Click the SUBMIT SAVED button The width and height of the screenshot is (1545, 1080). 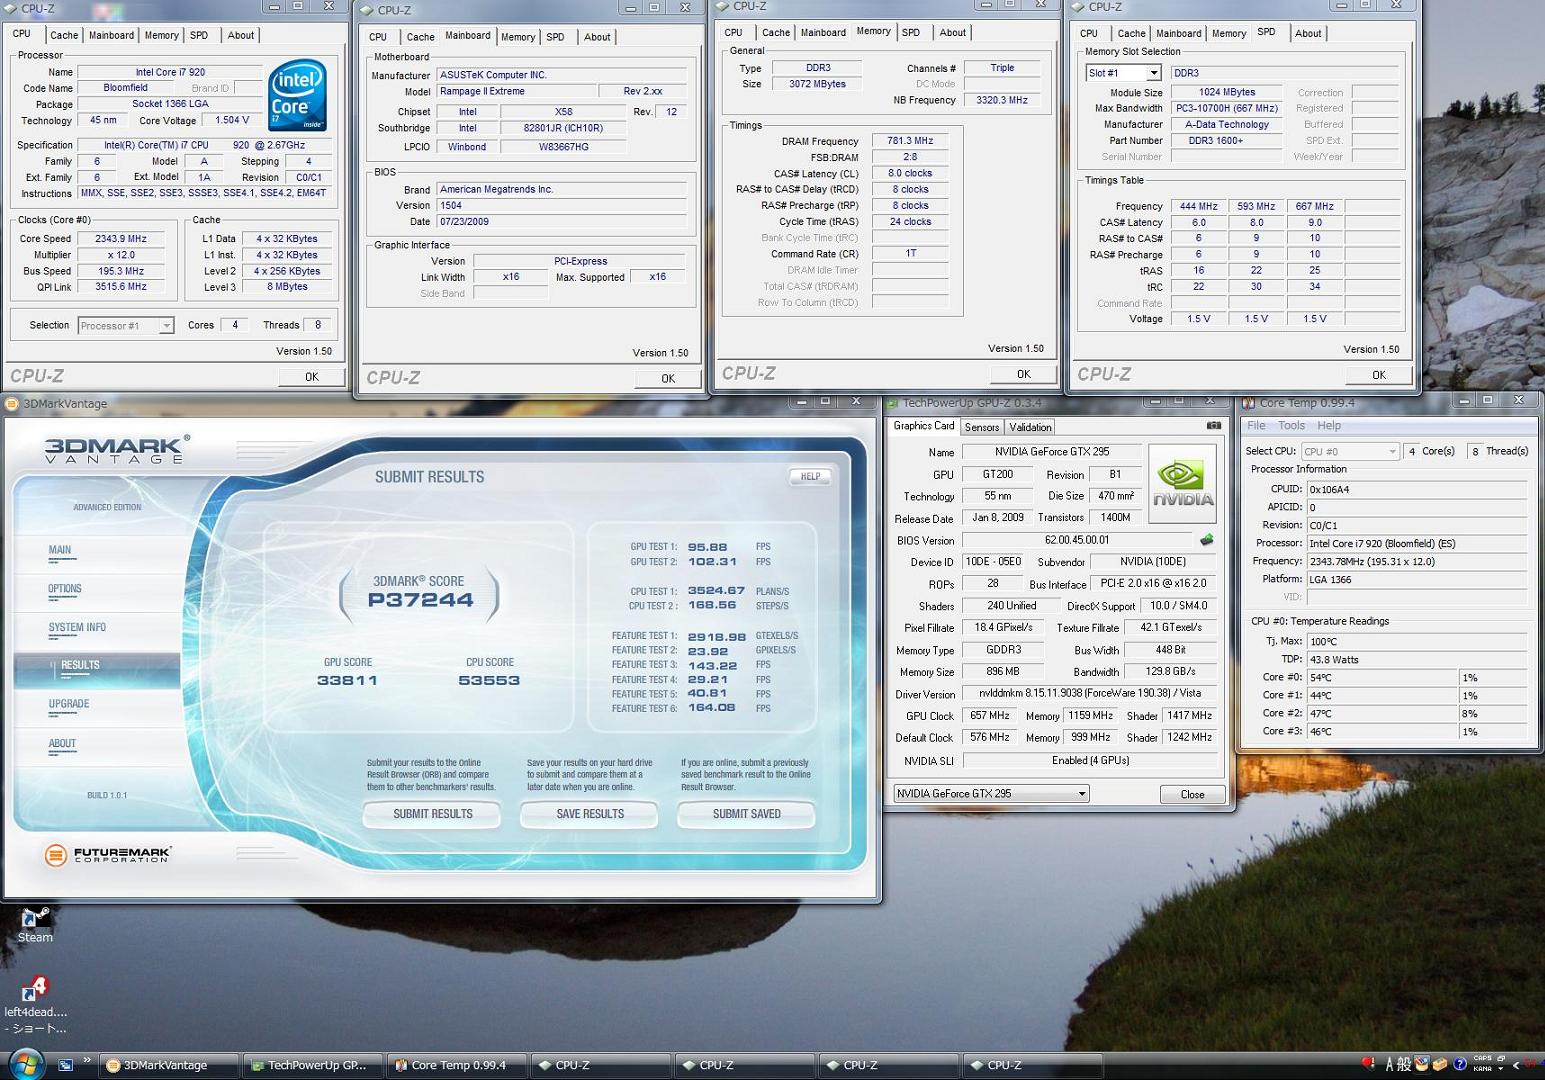pos(747,814)
